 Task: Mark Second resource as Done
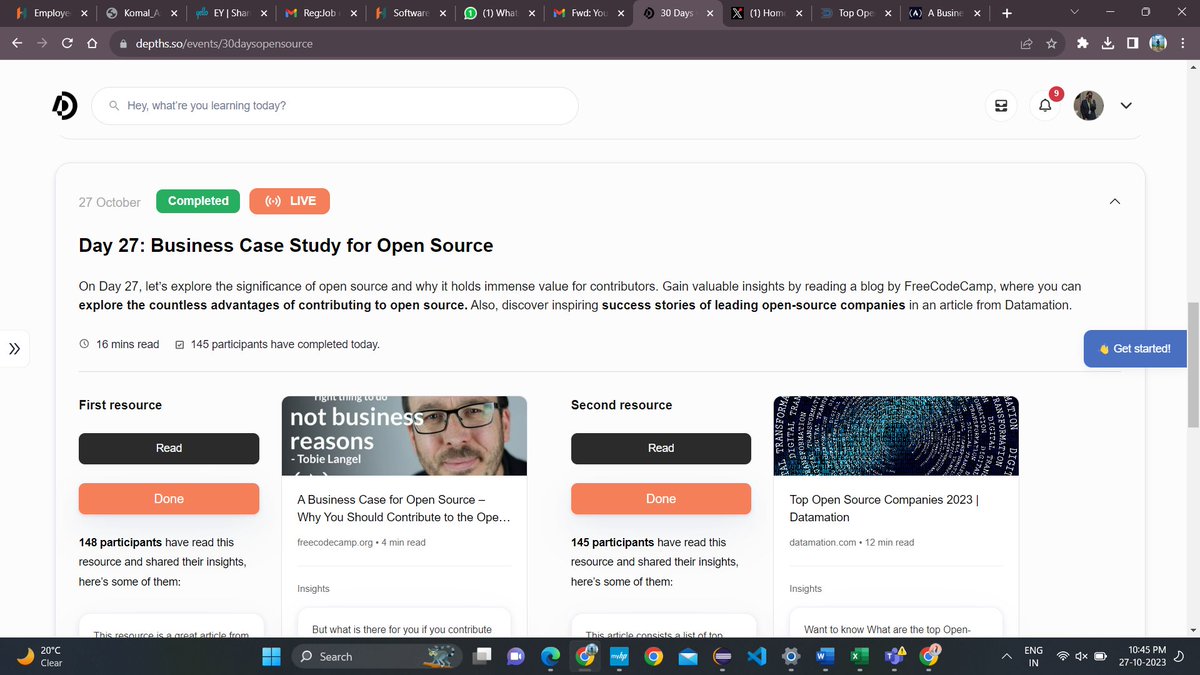(661, 499)
